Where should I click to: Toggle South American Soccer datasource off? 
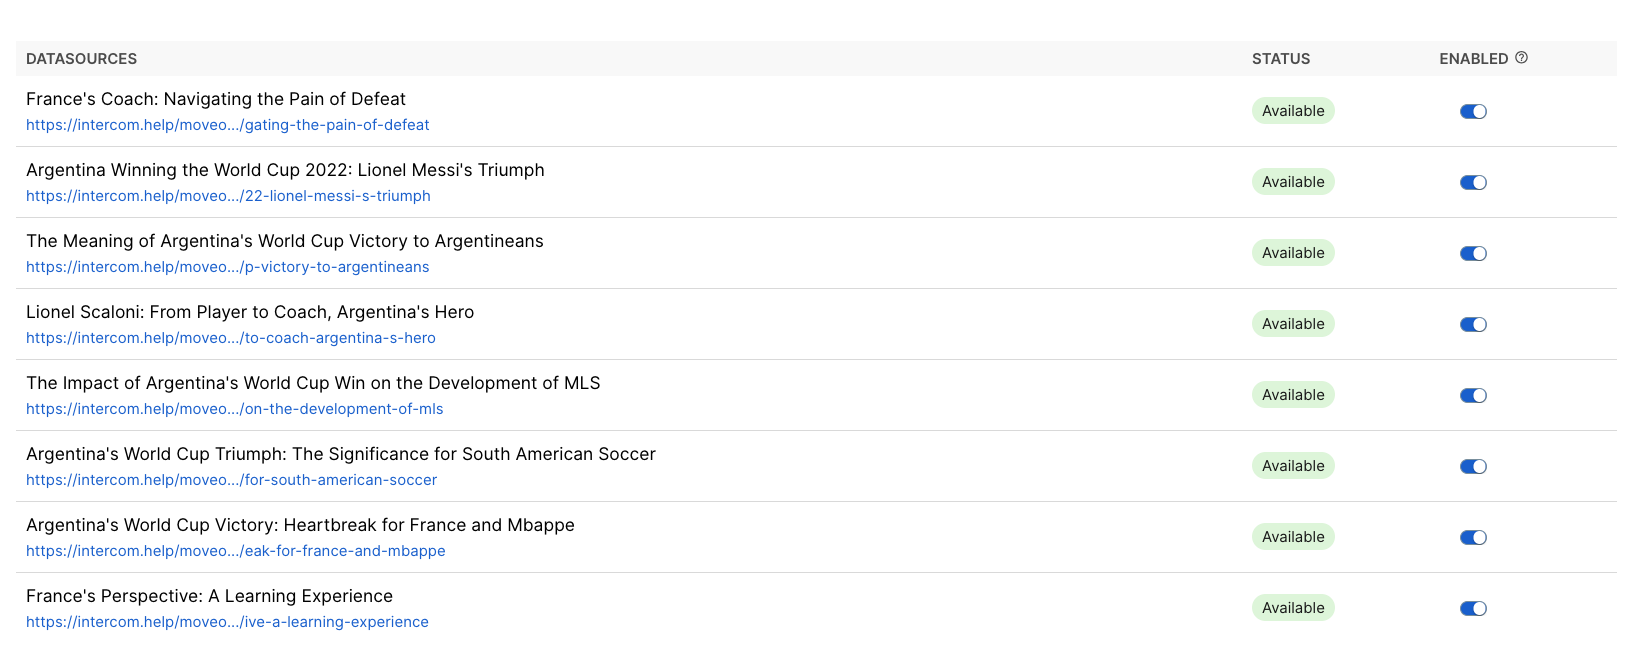(1473, 467)
